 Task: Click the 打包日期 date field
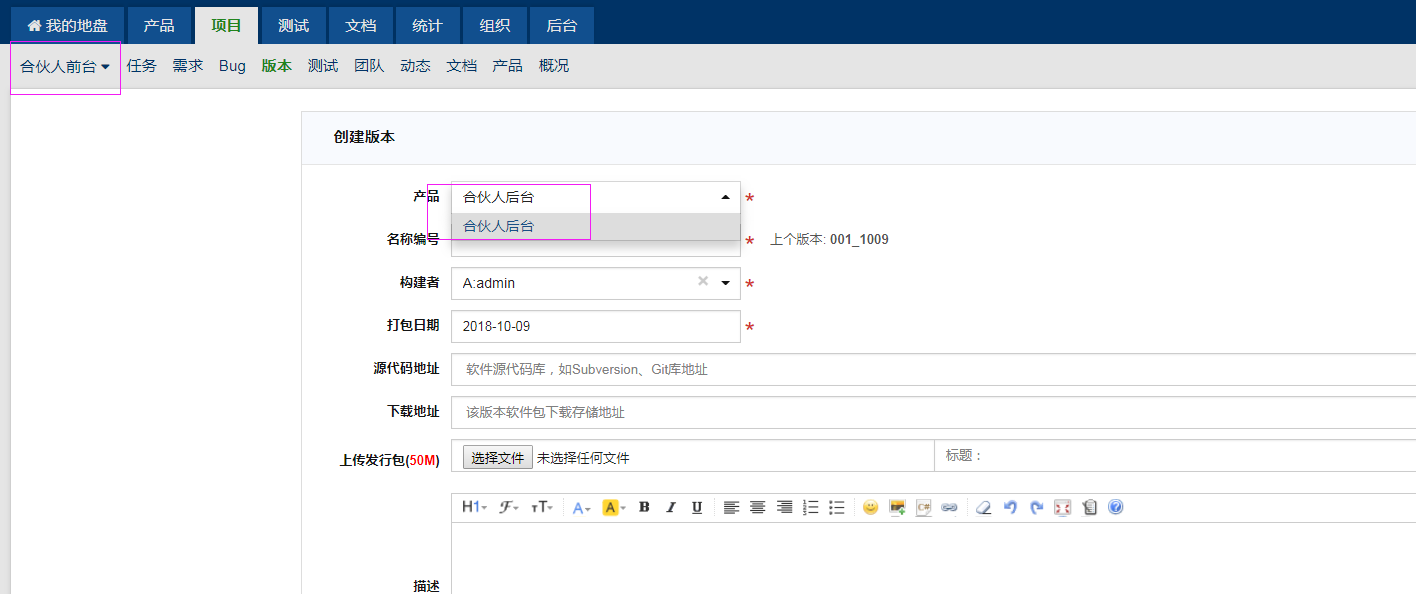pos(596,327)
